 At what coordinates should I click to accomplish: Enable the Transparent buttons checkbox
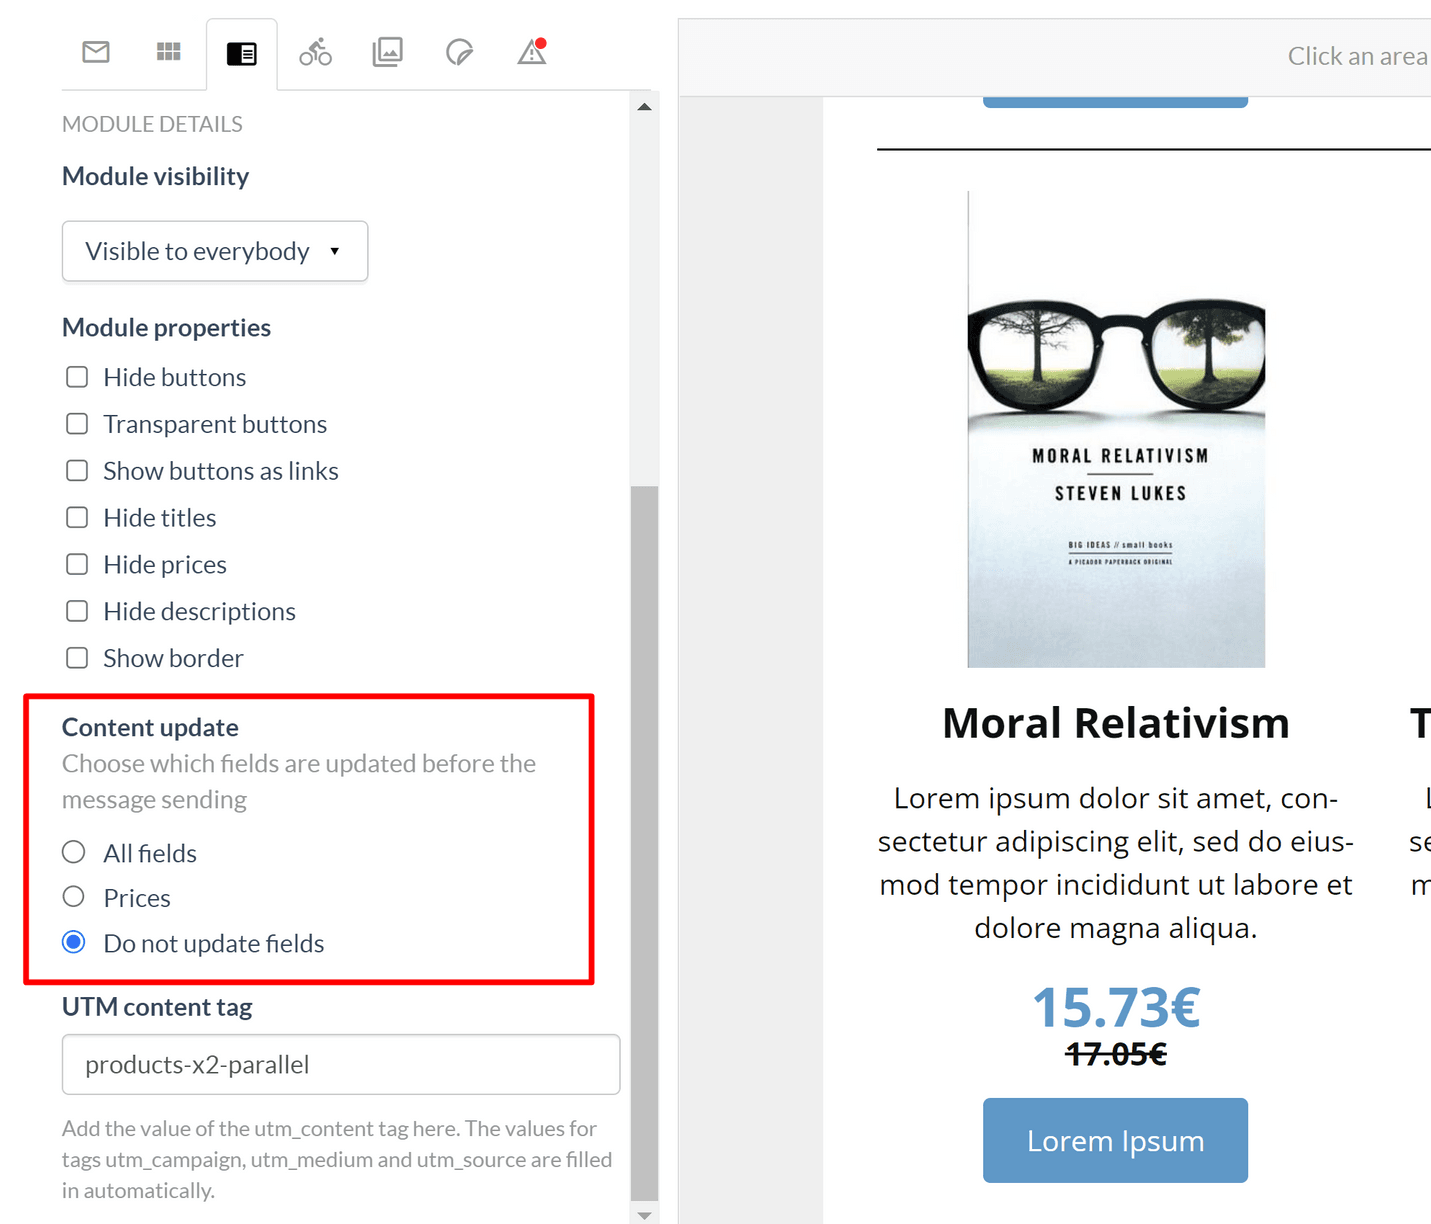tap(77, 424)
